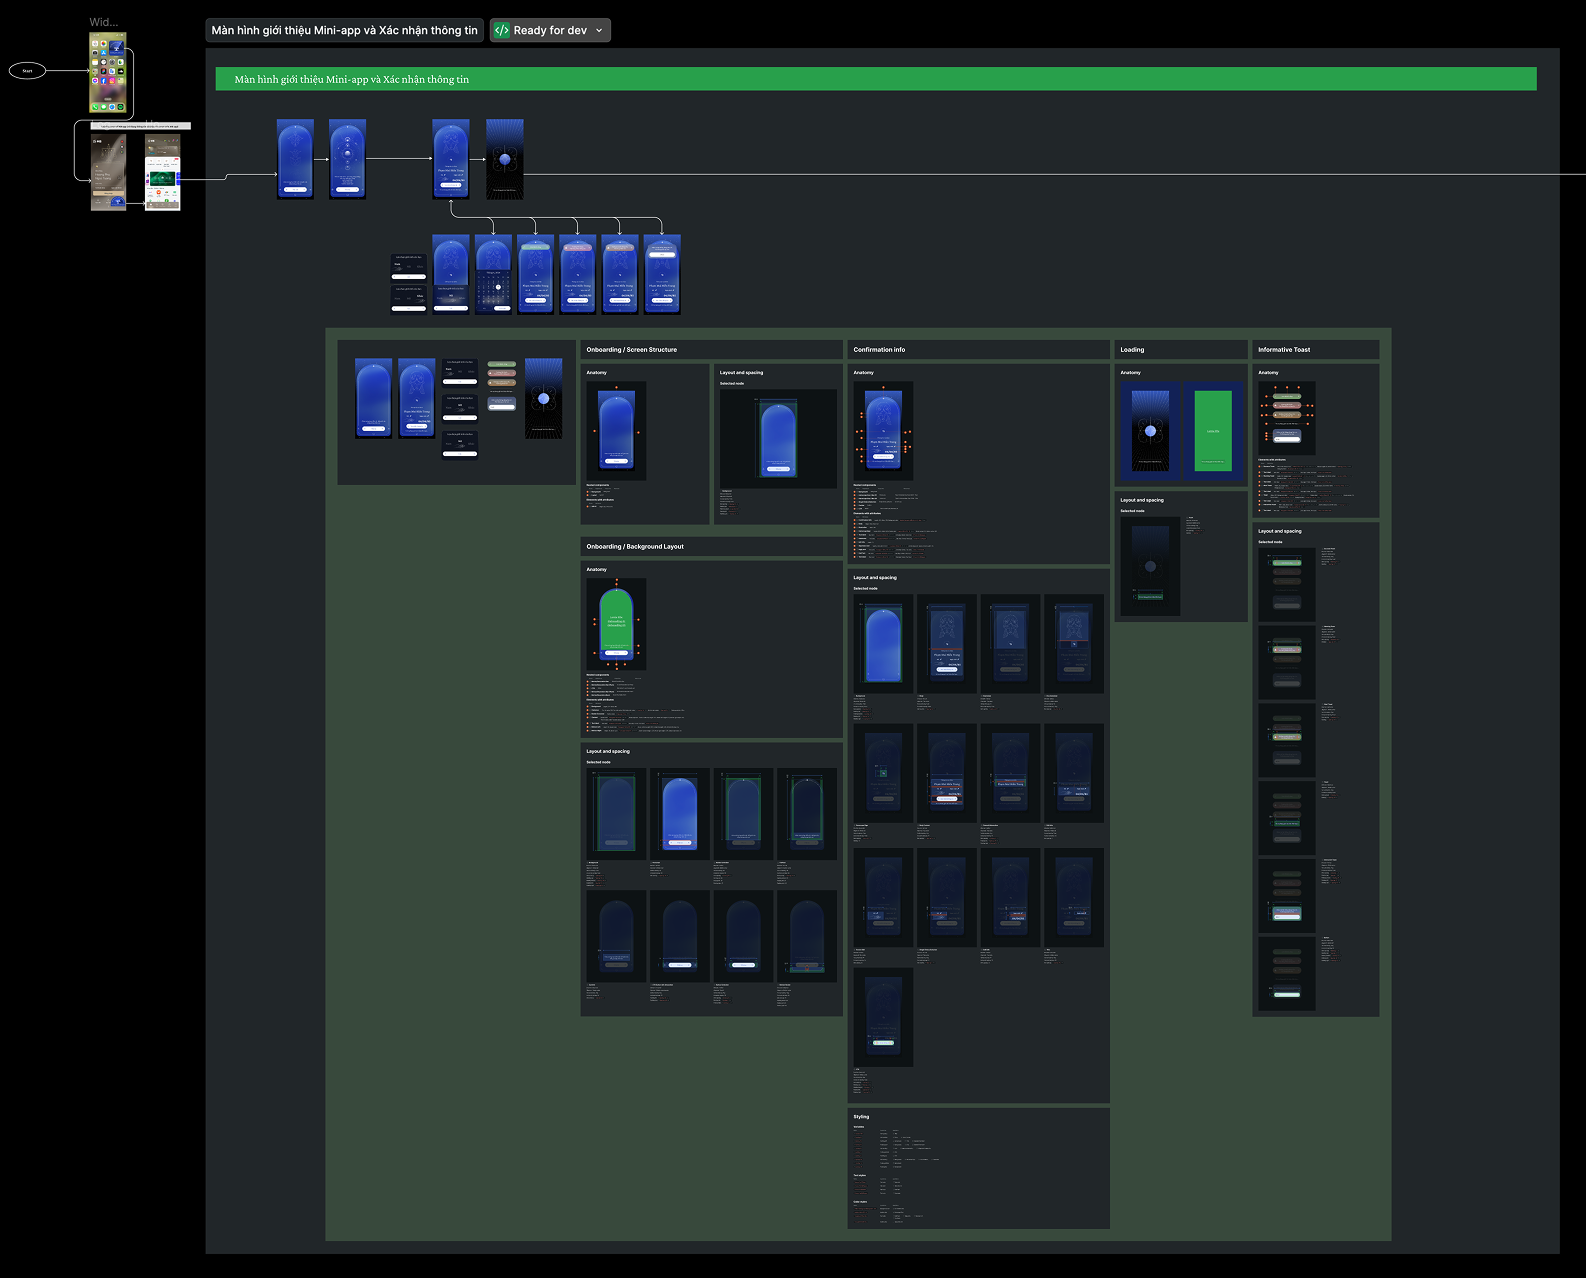The width and height of the screenshot is (1586, 1278).
Task: Click the Start oval flow node
Action: (27, 71)
